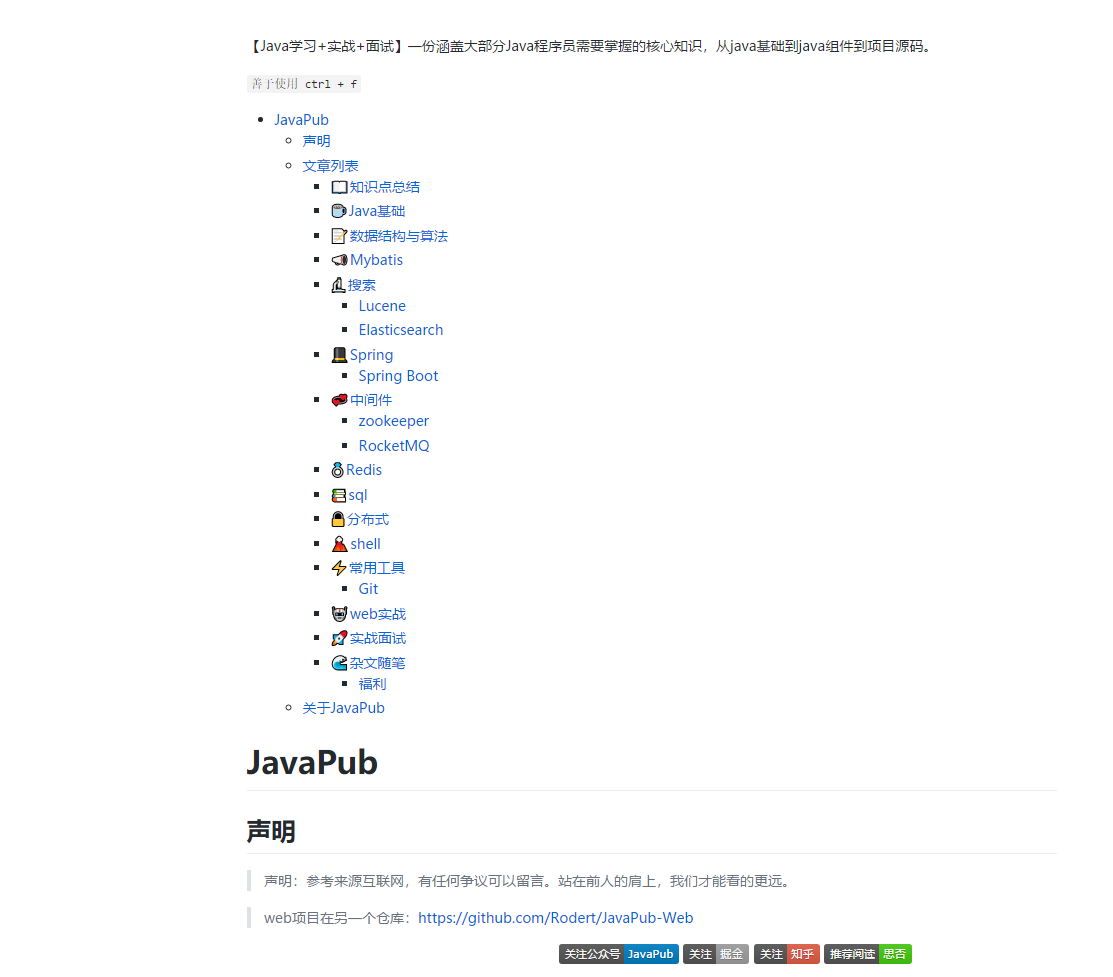Open 文章列表 contents link
The width and height of the screenshot is (1113, 977).
click(330, 165)
